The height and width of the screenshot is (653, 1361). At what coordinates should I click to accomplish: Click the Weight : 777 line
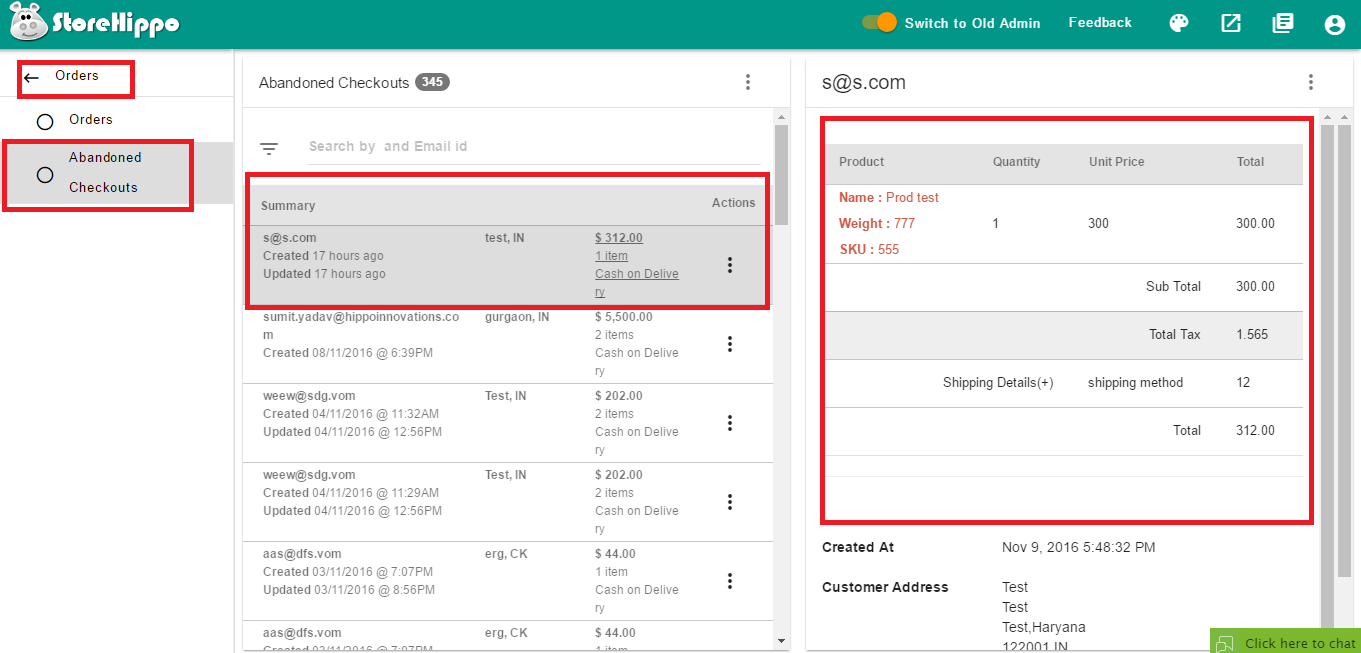click(877, 224)
